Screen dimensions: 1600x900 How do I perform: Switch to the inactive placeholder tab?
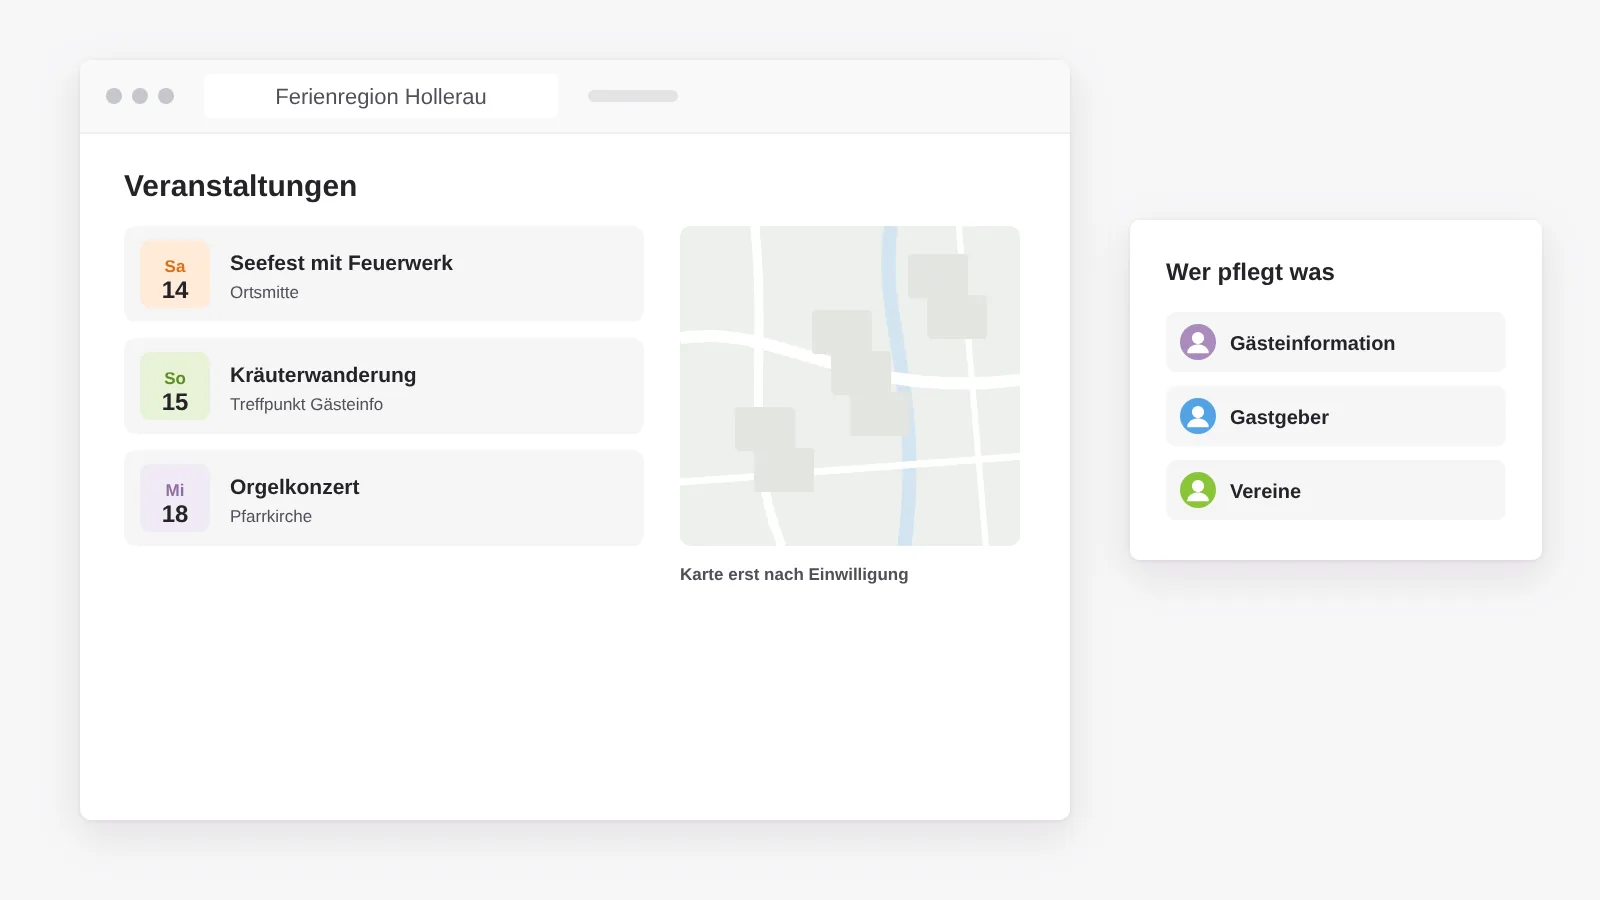click(x=633, y=96)
